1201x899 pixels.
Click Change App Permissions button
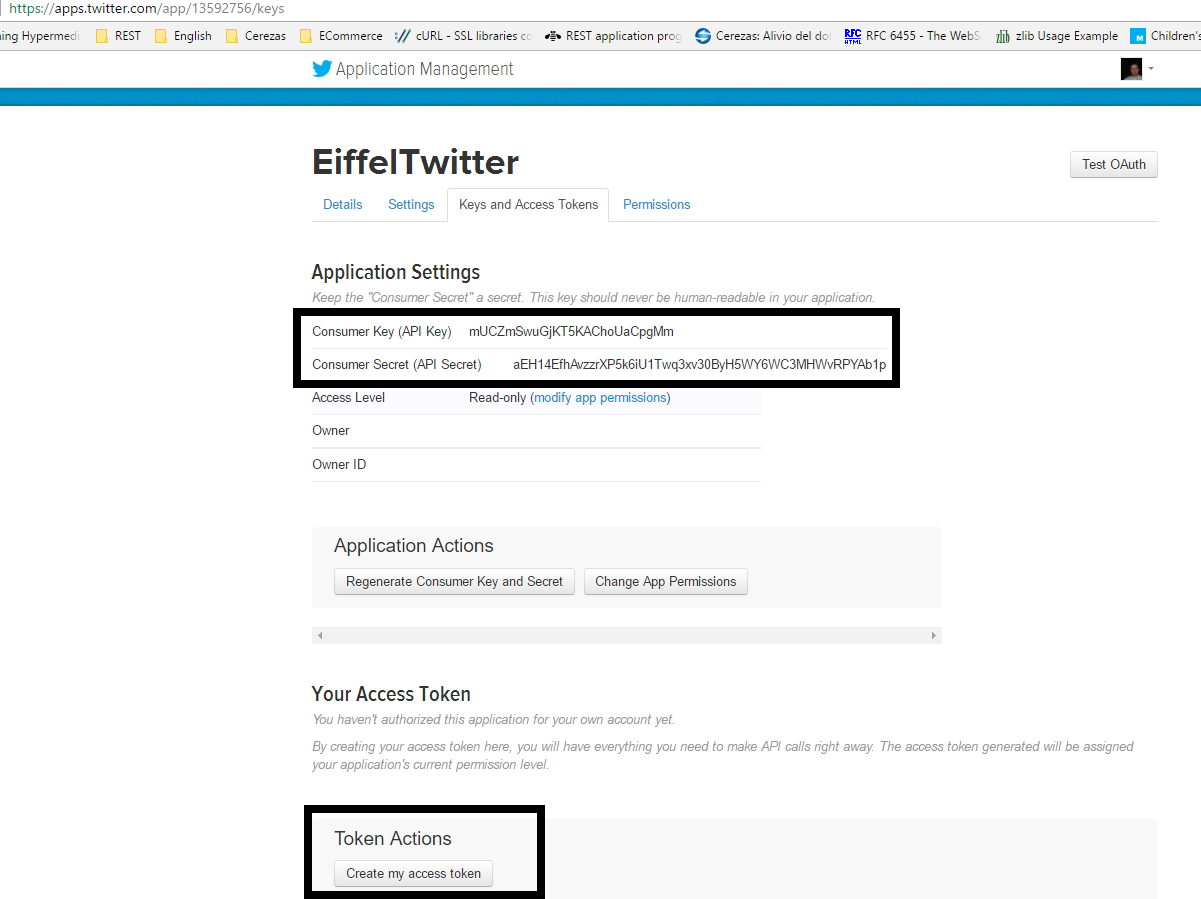point(666,581)
